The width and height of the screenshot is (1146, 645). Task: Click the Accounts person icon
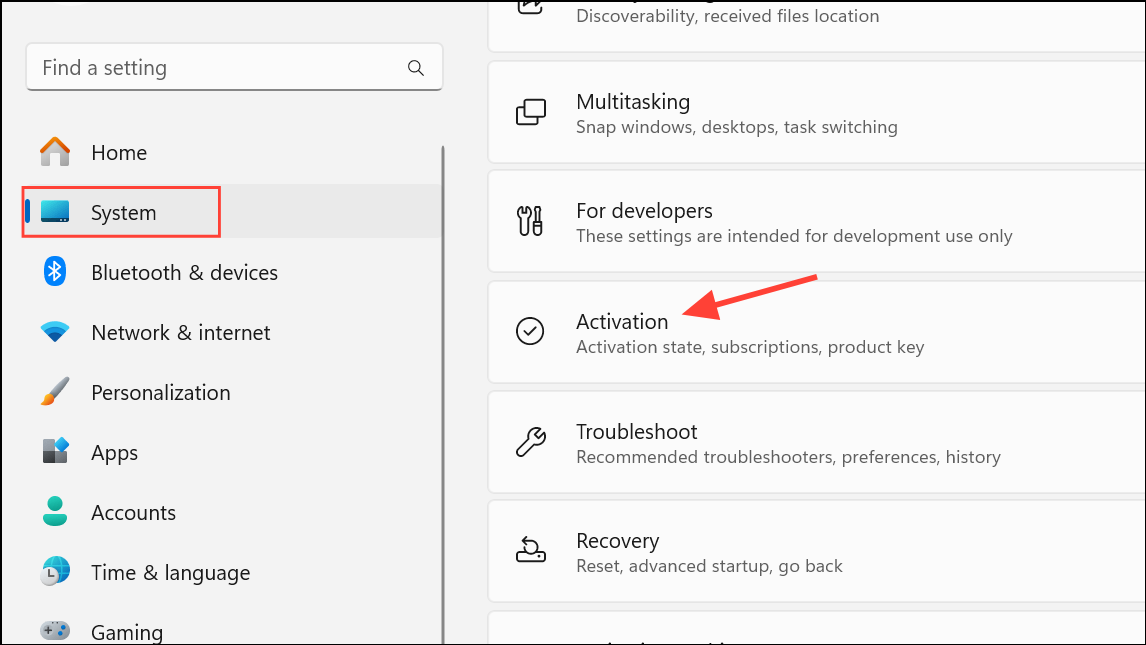click(55, 512)
